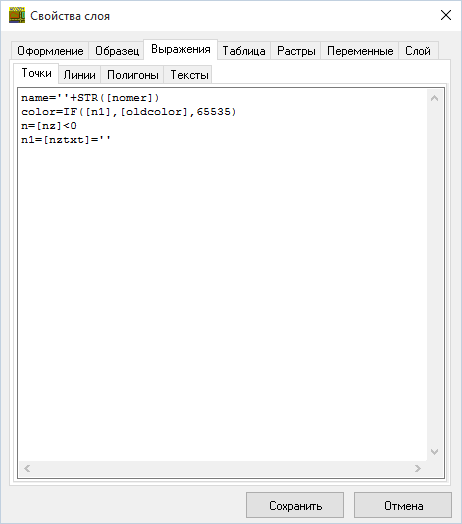Close the Свойства слоя dialog

point(446,15)
